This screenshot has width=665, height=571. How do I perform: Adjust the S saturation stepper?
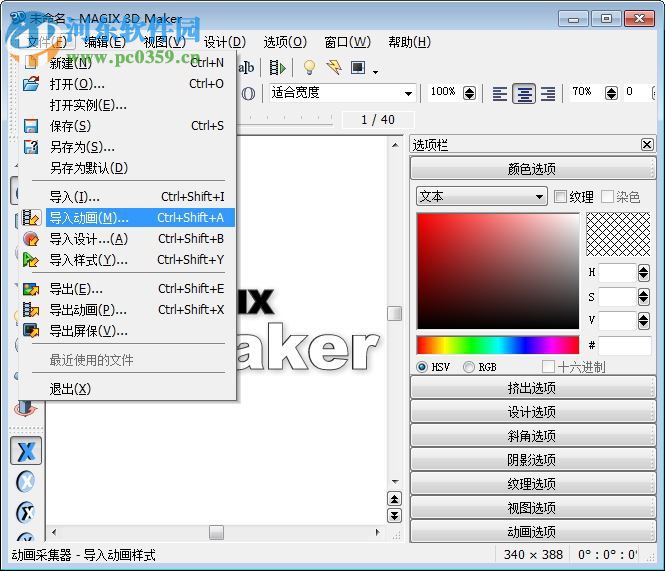click(x=643, y=297)
